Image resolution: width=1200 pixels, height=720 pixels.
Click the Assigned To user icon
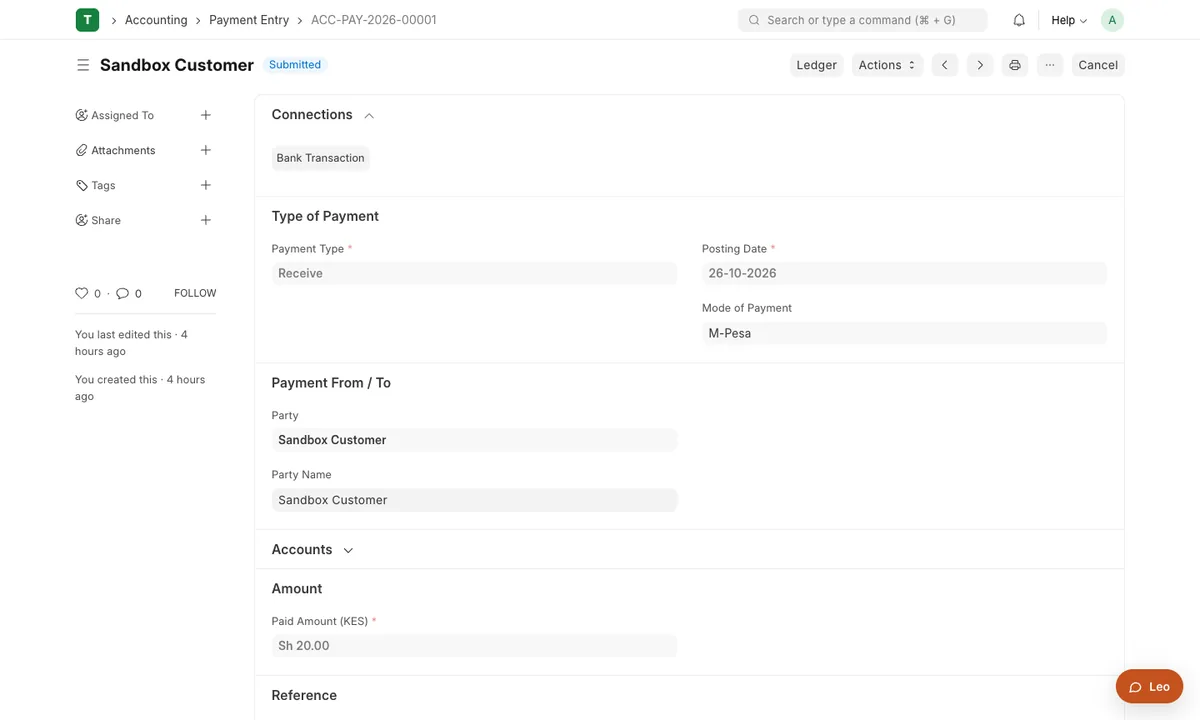coord(82,115)
